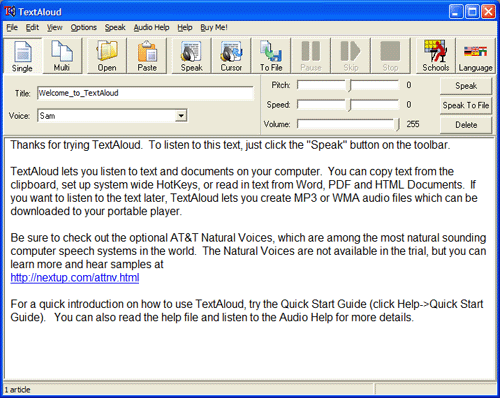Open the Language flags icon
500x398 pixels.
click(x=475, y=56)
